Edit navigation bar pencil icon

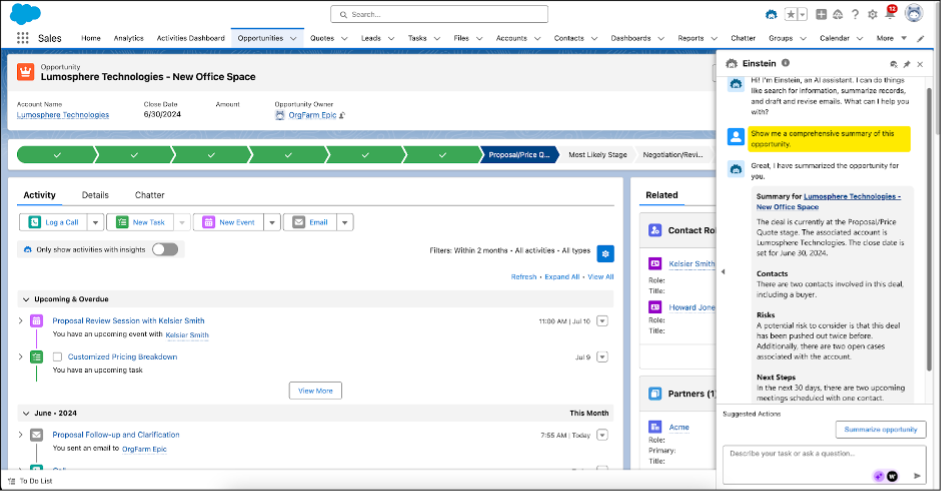tap(920, 38)
